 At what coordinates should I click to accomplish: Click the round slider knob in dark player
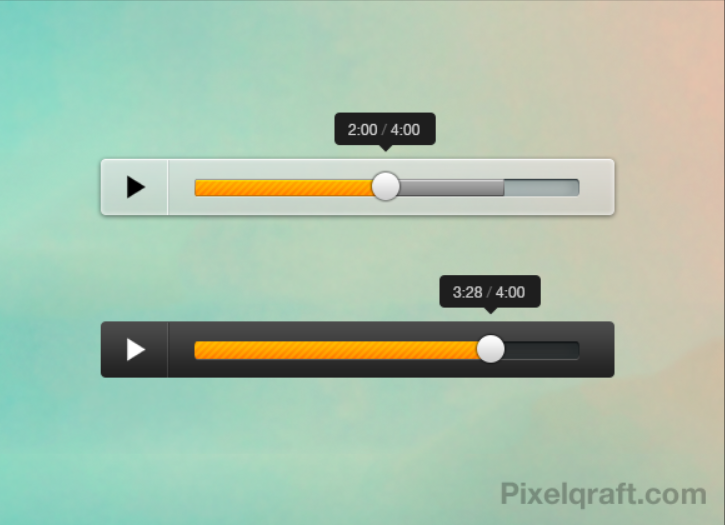490,349
